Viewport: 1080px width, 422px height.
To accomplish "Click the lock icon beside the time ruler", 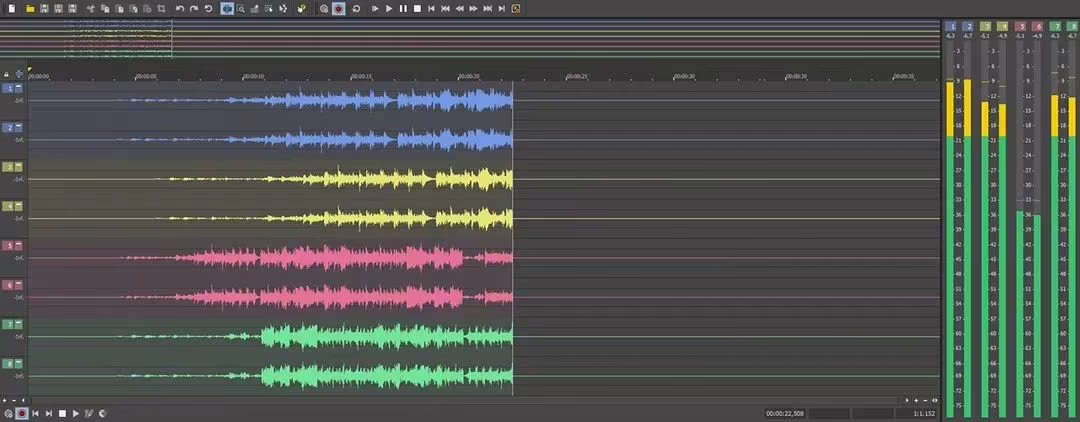I will 7,74.
